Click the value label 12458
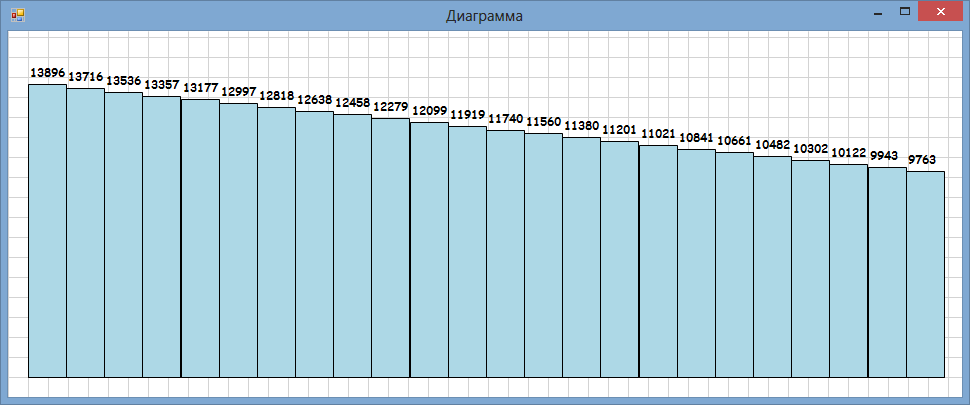This screenshot has width=970, height=405. 353,103
